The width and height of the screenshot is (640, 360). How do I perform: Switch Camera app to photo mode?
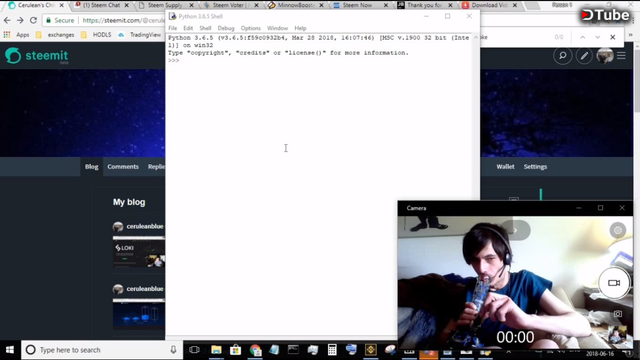pos(618,313)
